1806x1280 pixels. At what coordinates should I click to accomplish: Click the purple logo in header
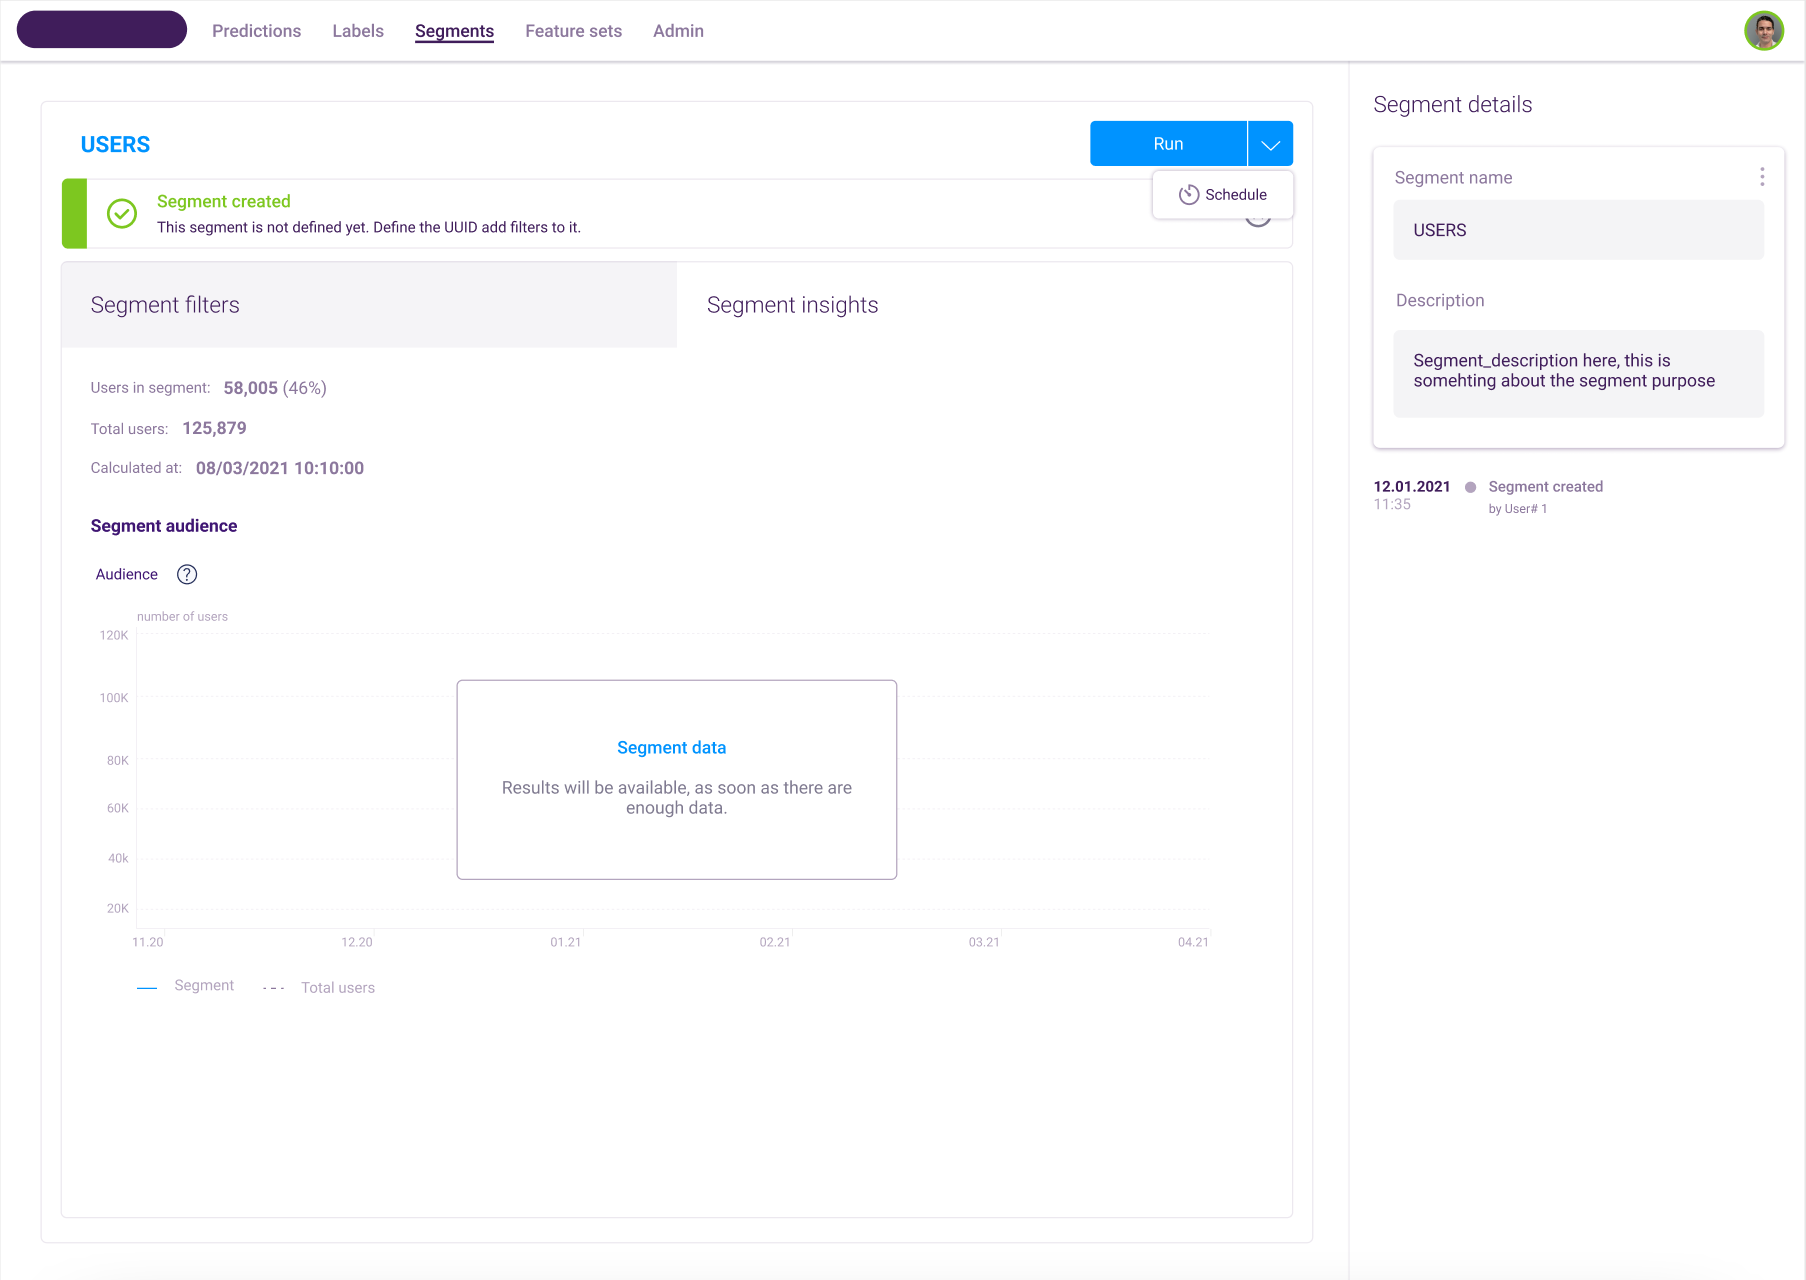[x=102, y=30]
